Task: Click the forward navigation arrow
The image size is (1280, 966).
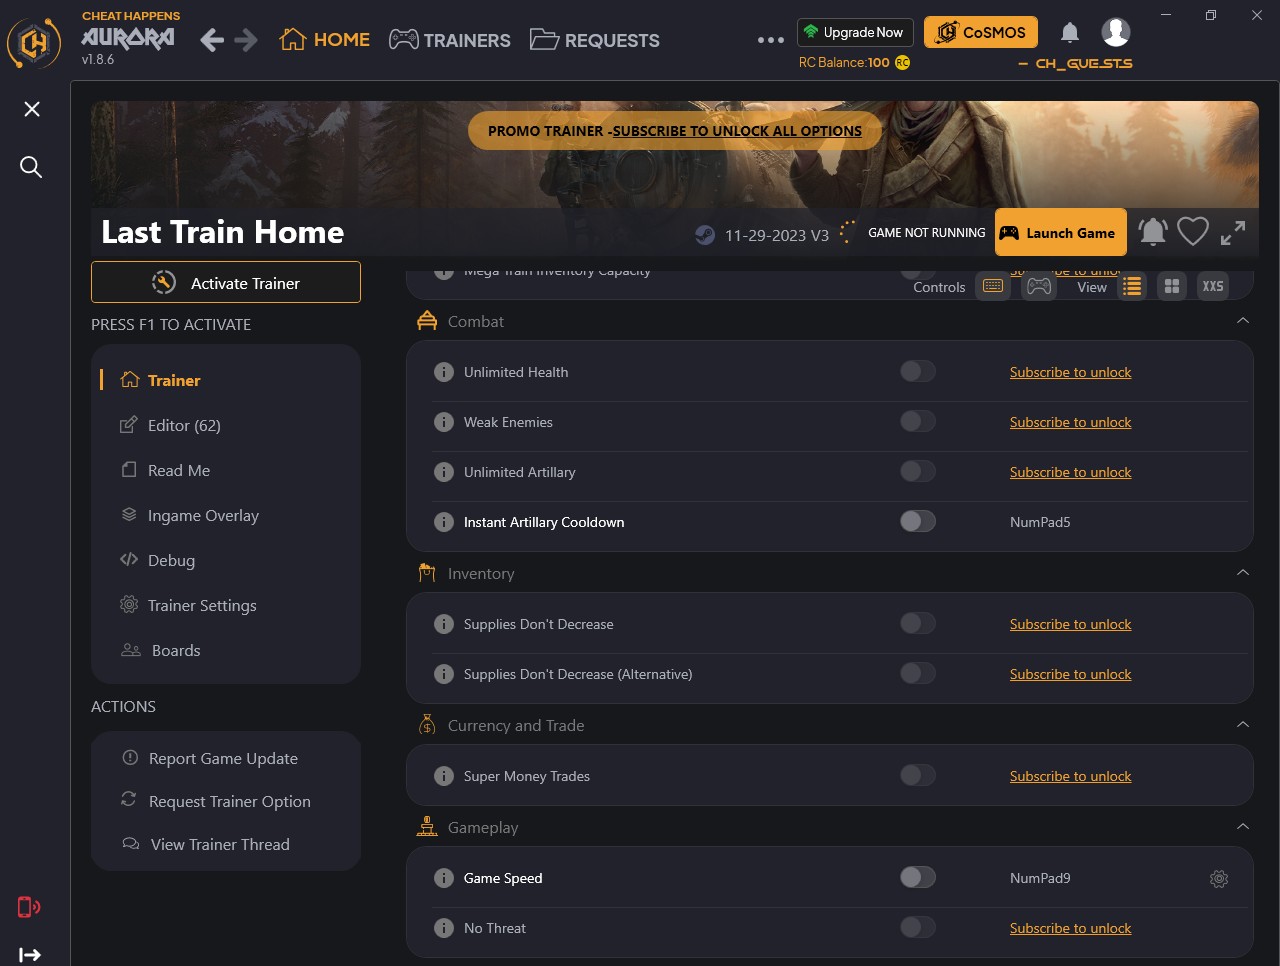Action: click(246, 40)
